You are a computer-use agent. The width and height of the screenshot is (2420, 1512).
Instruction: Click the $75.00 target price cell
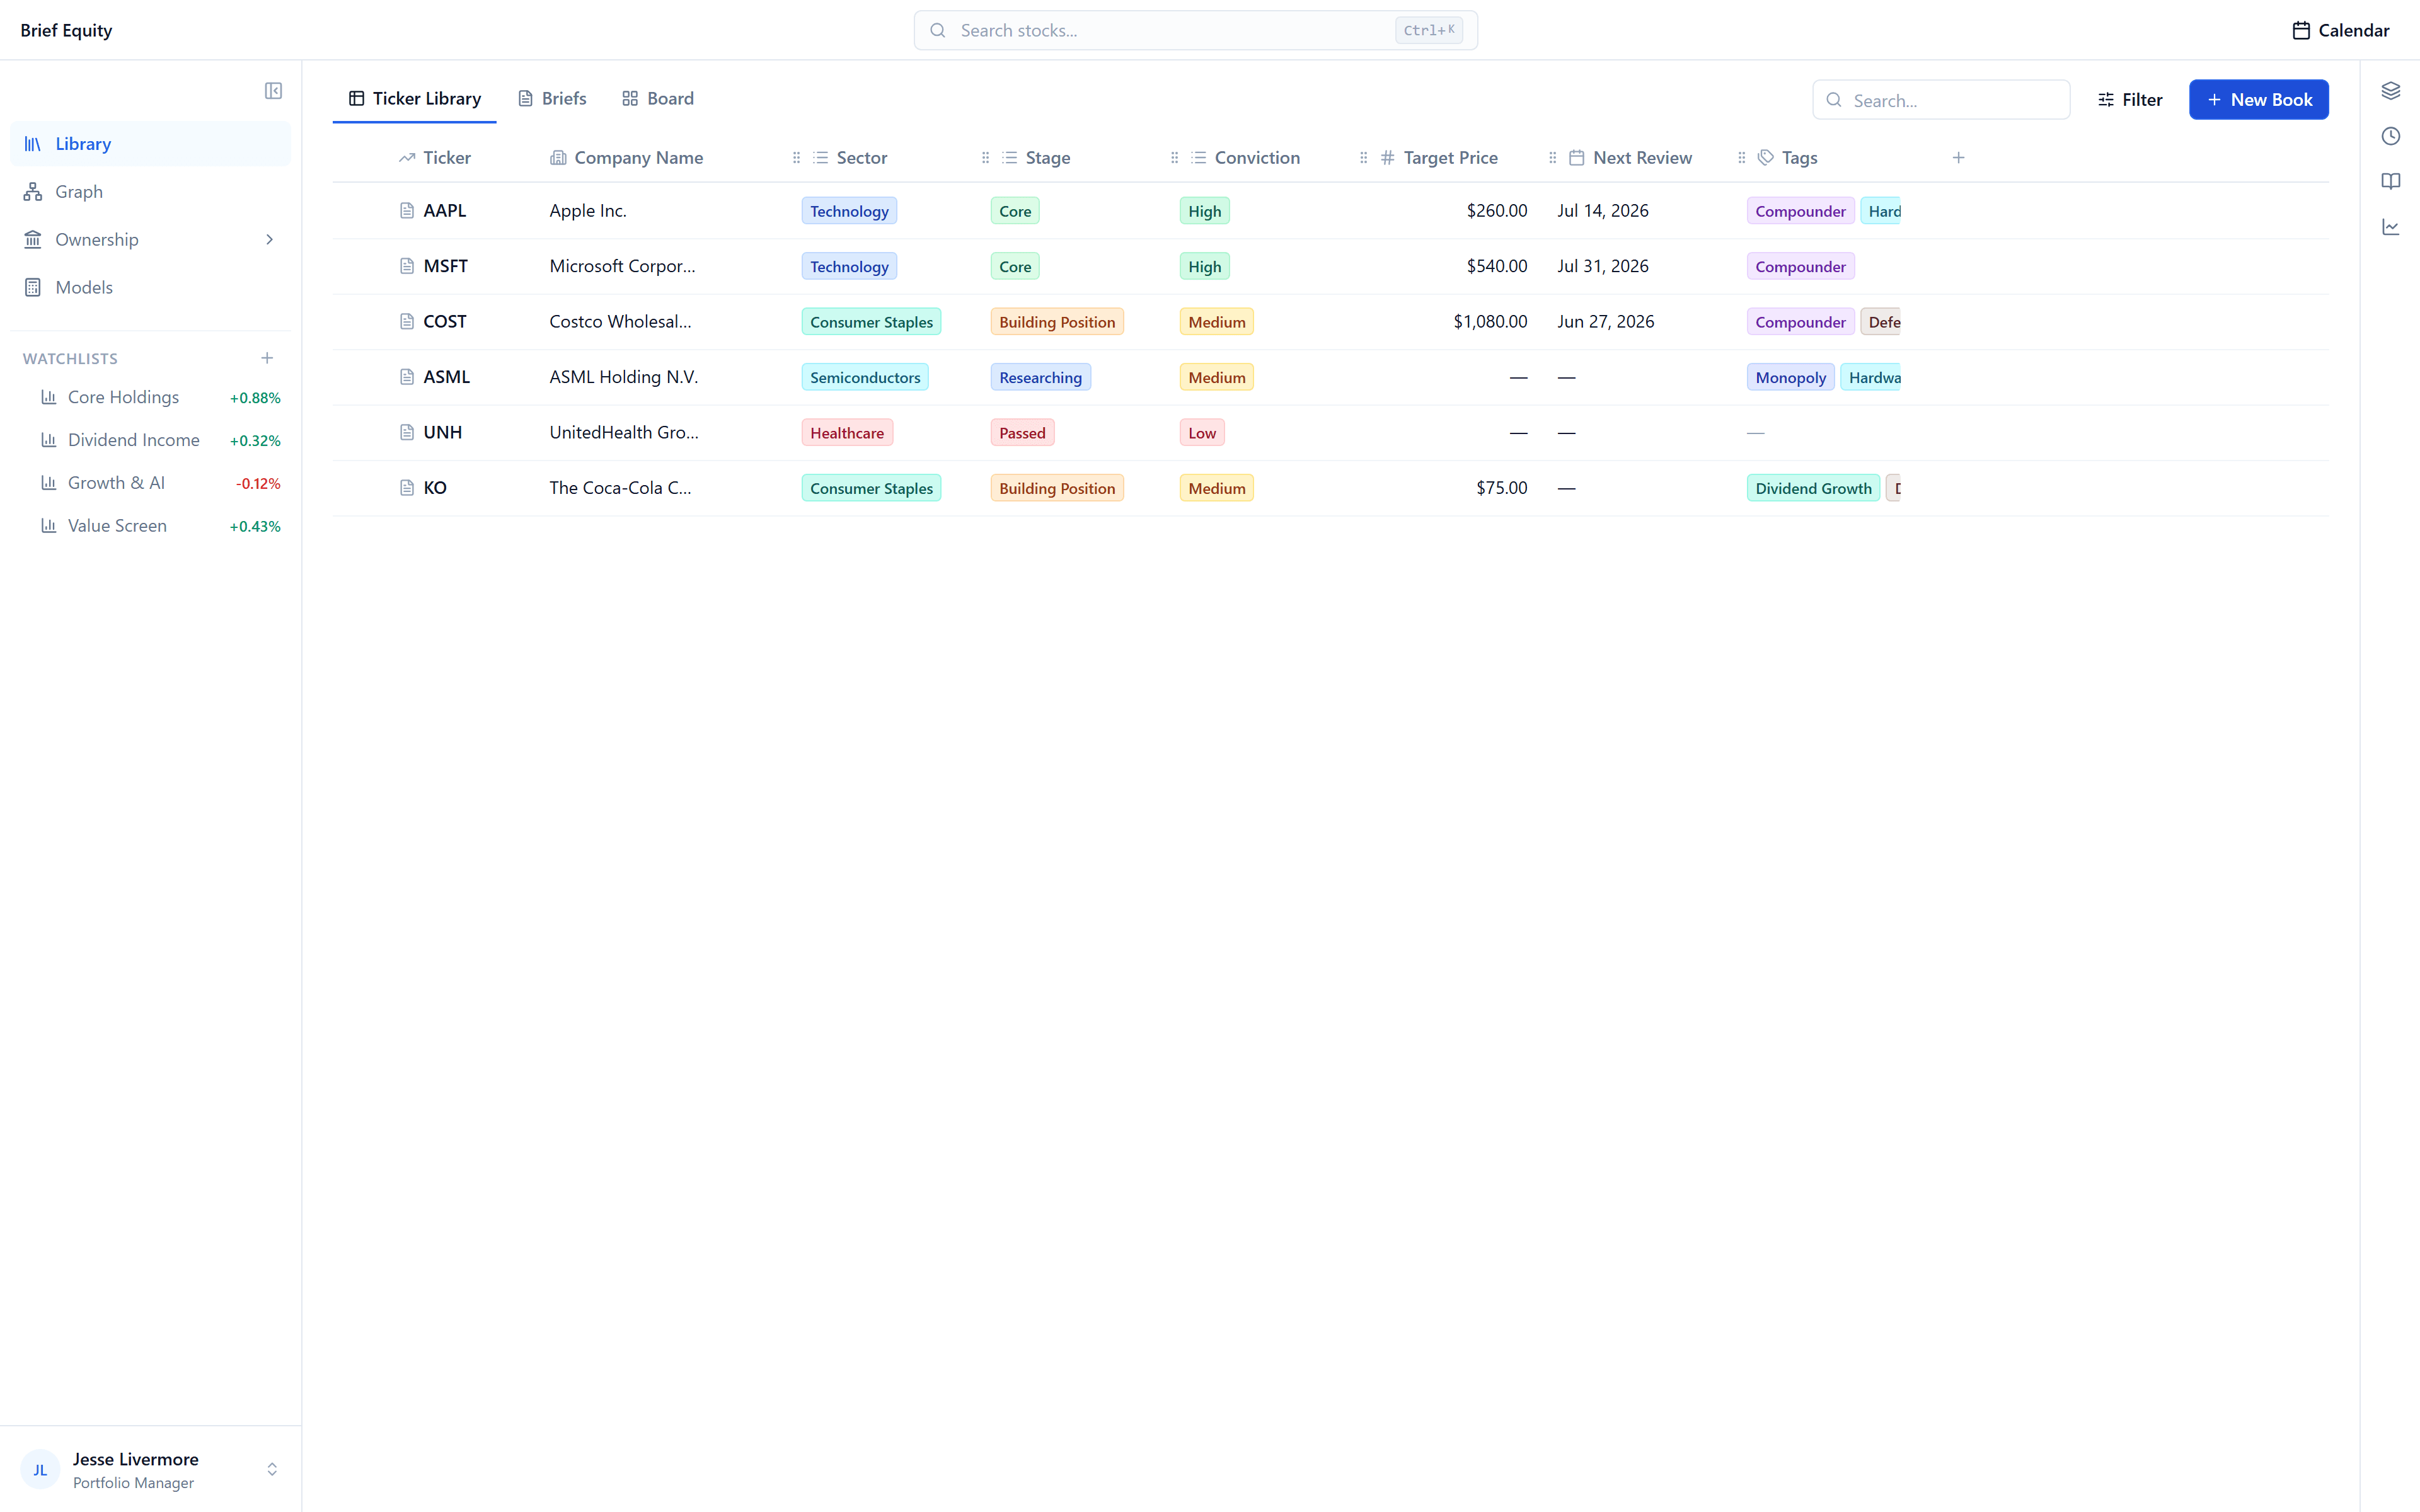pos(1502,488)
